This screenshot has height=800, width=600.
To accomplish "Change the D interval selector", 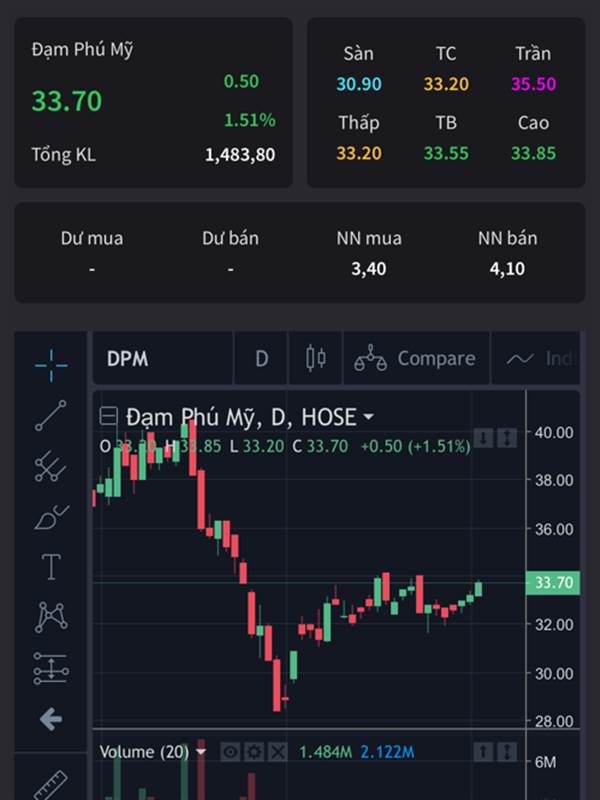I will [x=261, y=358].
